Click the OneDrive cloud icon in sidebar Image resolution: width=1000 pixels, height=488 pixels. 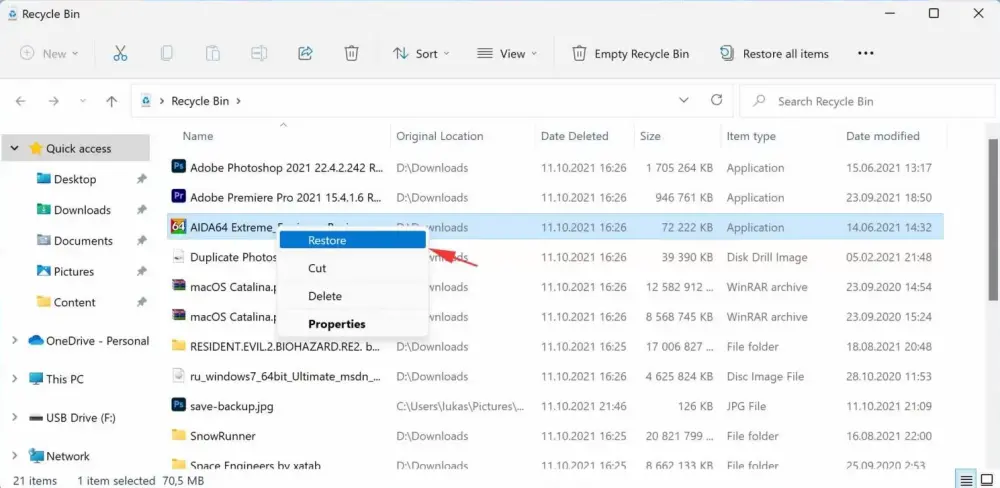36,341
